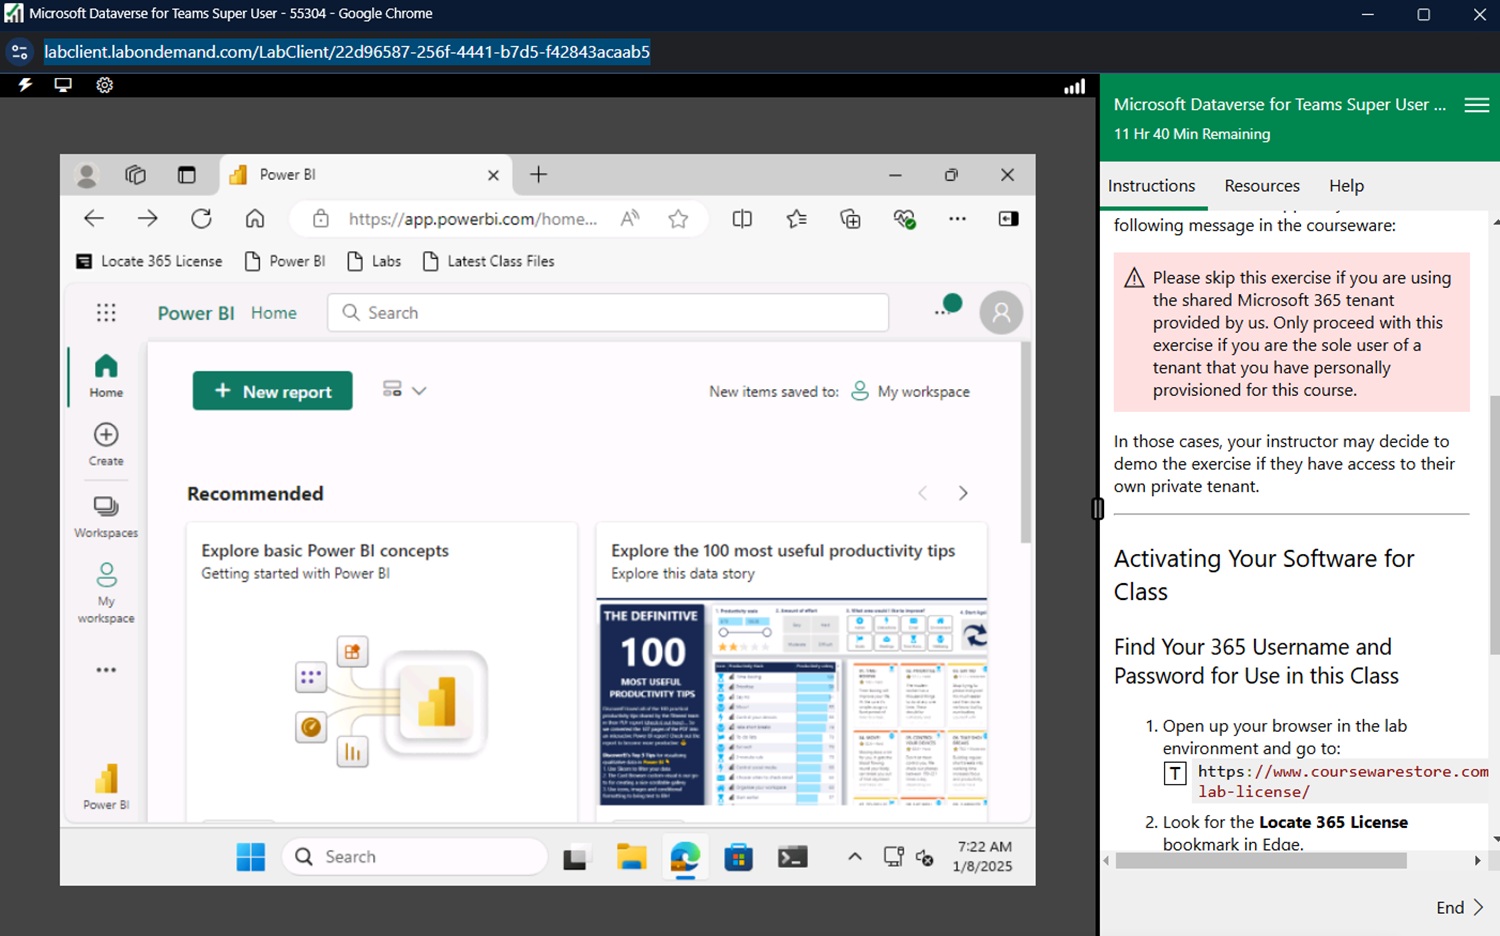Open the sidebar more options ellipsis
The height and width of the screenshot is (936, 1500).
click(x=106, y=670)
